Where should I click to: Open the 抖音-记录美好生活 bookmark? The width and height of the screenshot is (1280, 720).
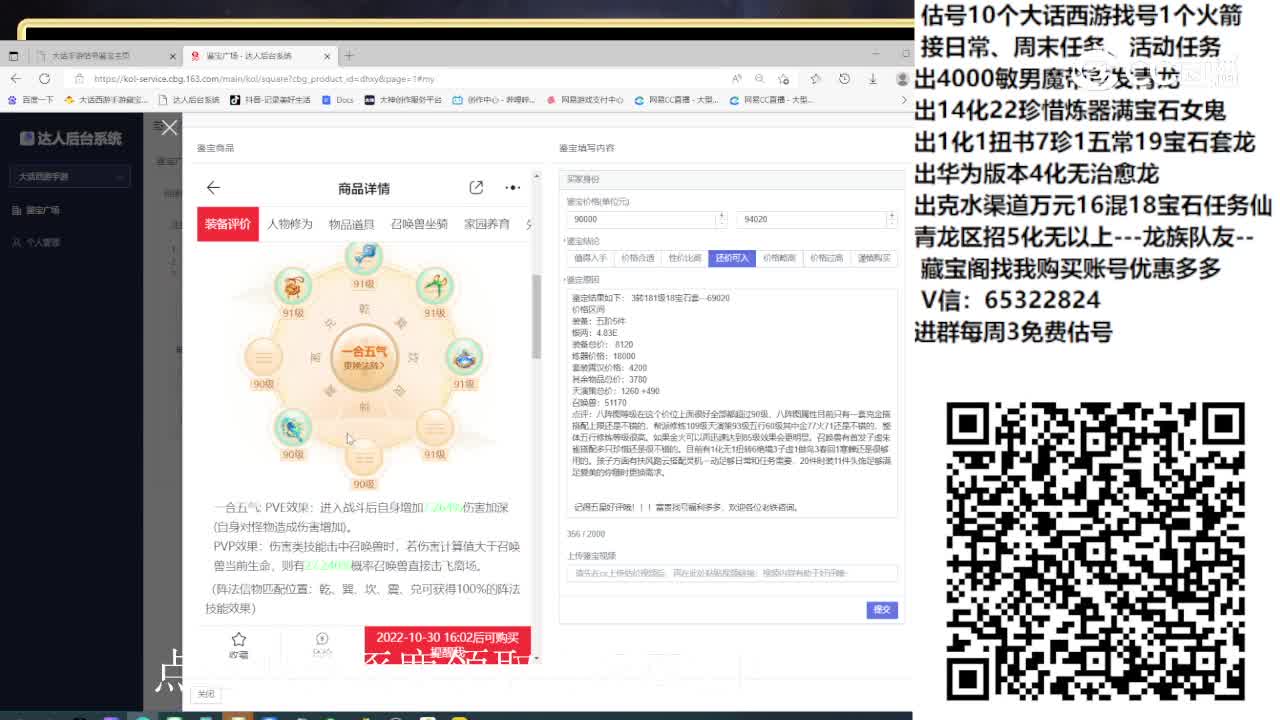click(270, 100)
